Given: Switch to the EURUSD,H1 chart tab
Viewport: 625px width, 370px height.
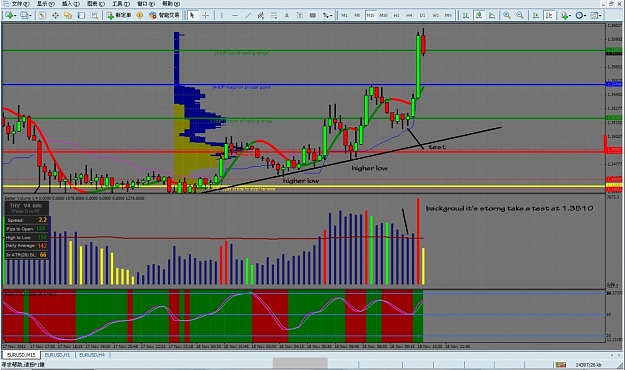Looking at the screenshot, I should [57, 354].
